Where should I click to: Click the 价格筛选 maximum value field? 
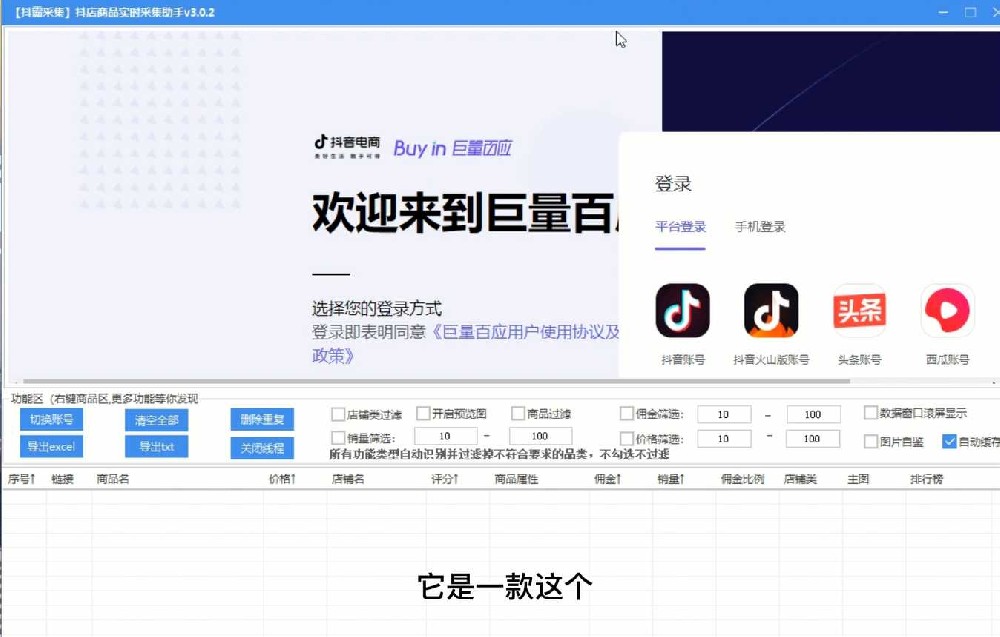[x=812, y=439]
